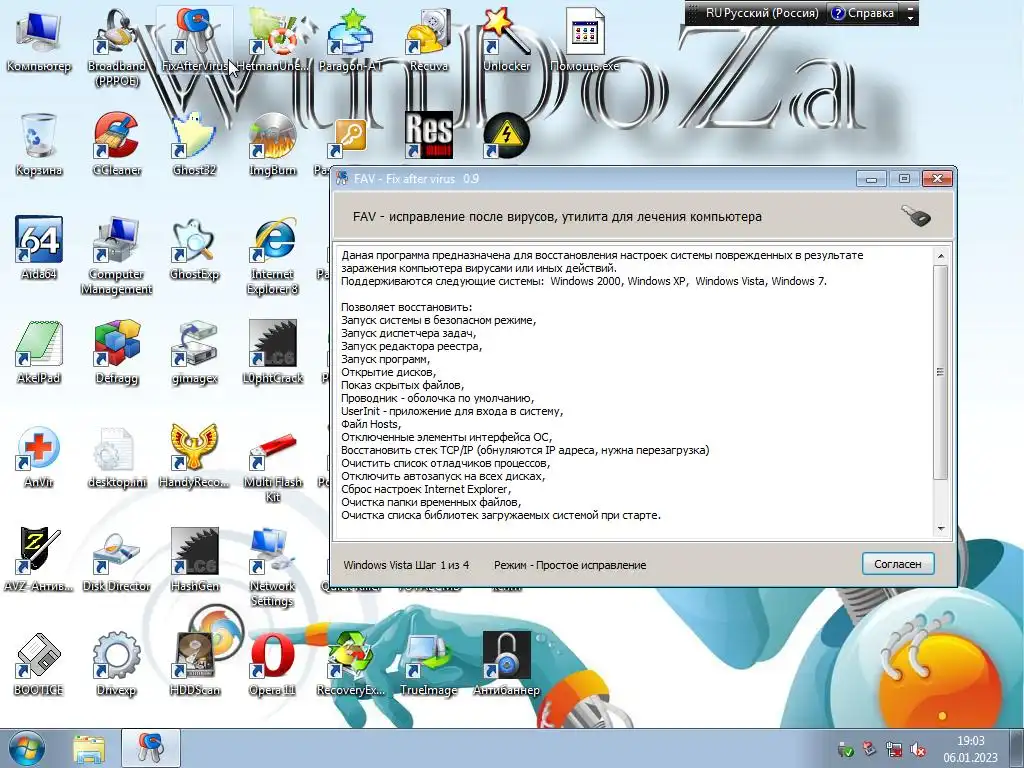The image size is (1024, 768).
Task: Click 'Режим - Простое исправление' status text
Action: (570, 565)
